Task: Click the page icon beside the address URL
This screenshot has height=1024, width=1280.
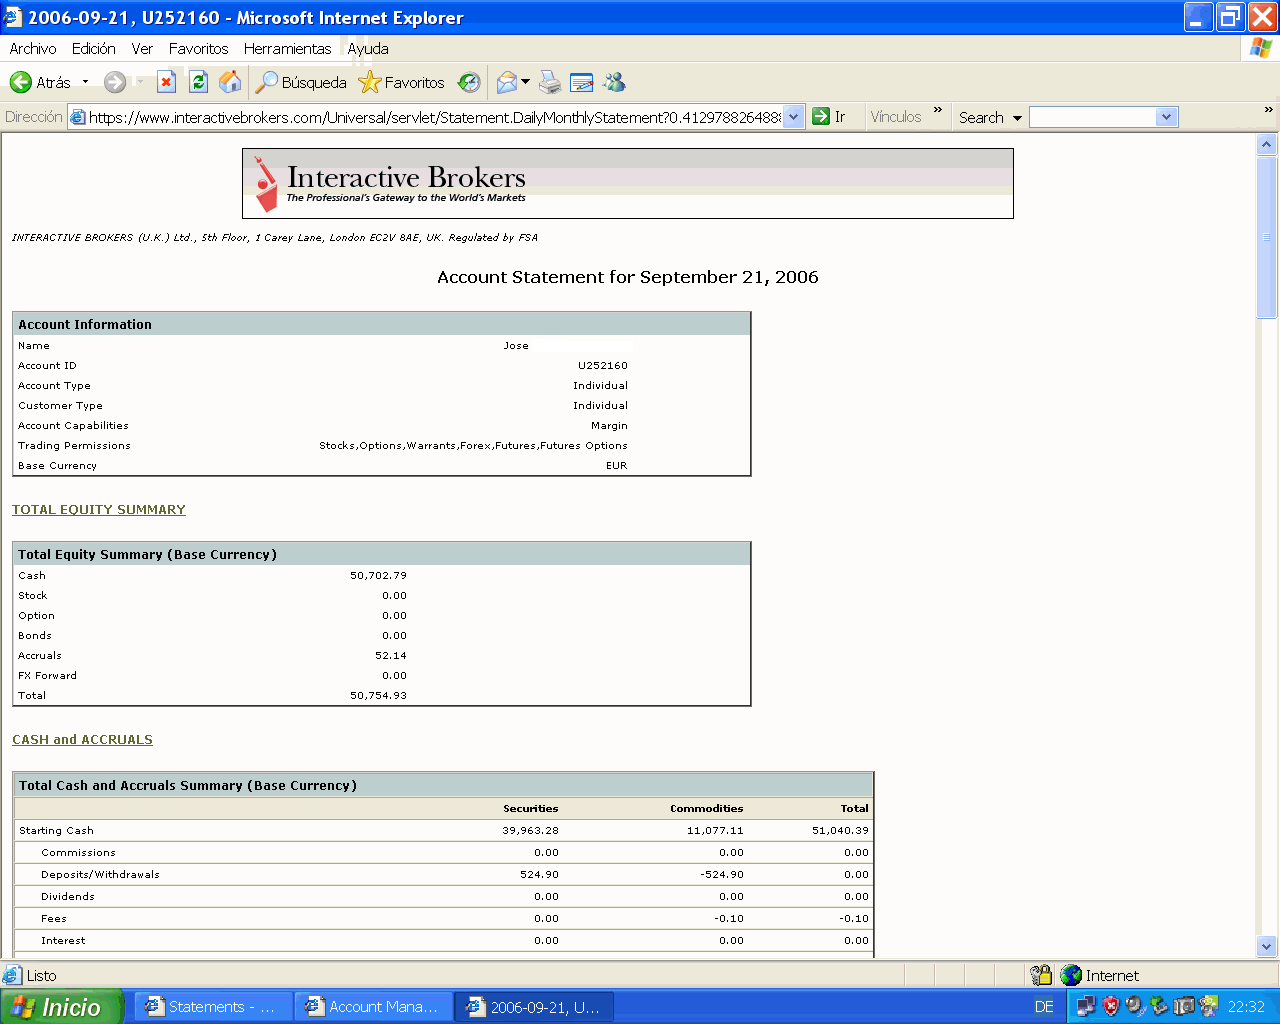Action: tap(78, 117)
